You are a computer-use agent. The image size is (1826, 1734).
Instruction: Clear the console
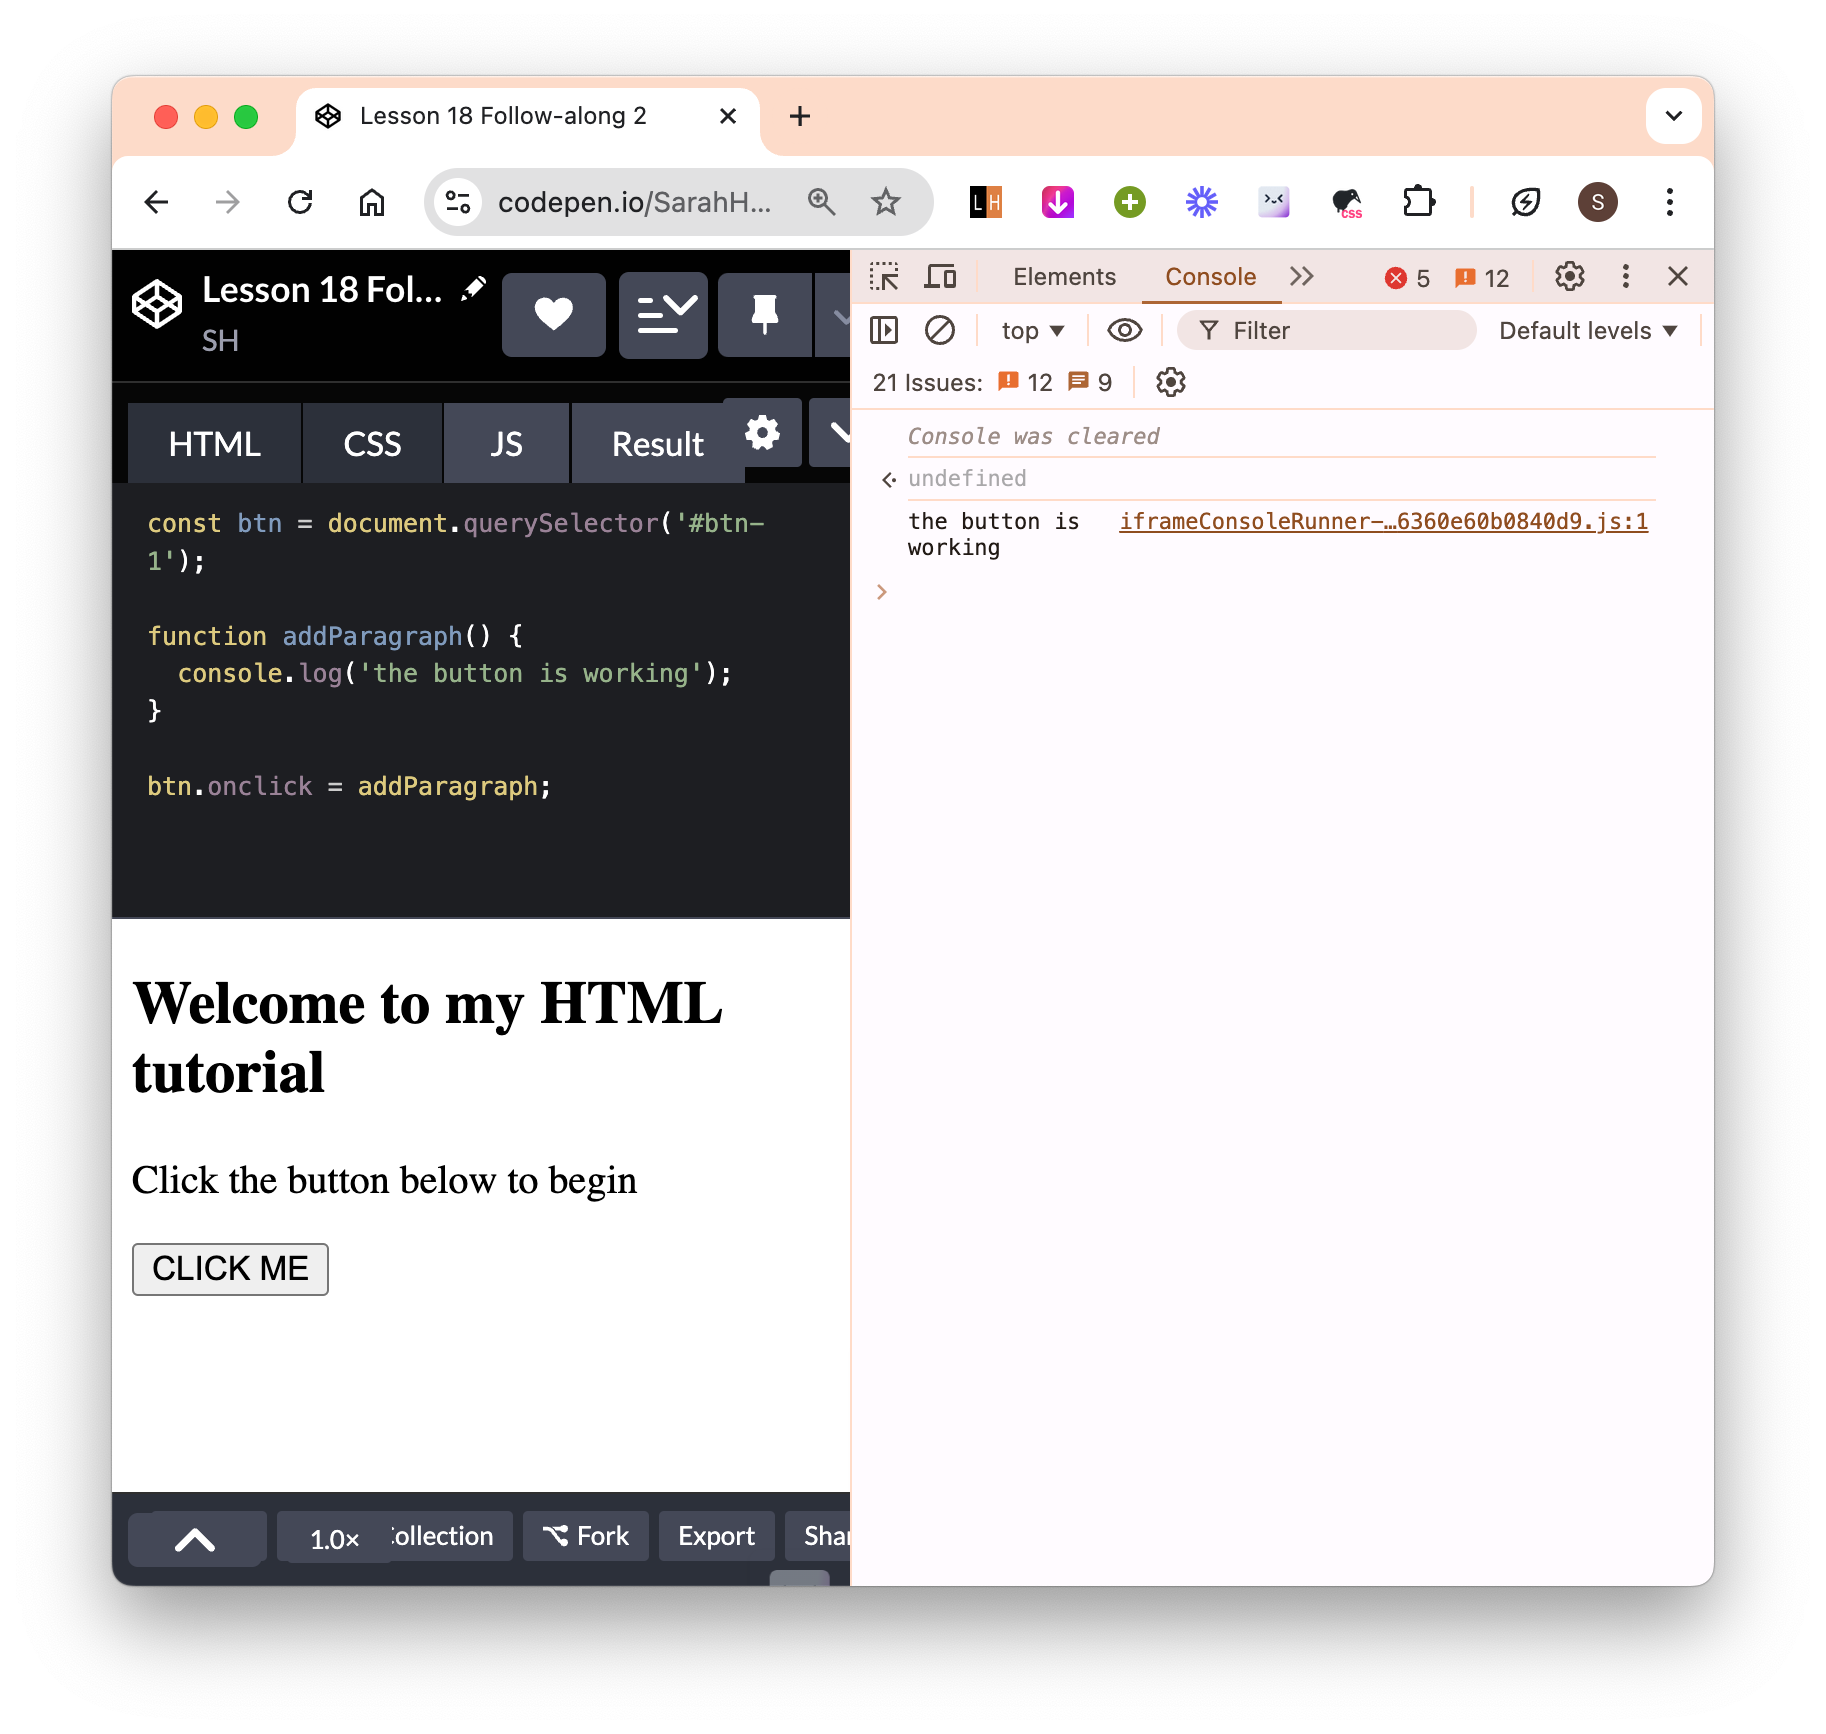pyautogui.click(x=939, y=330)
